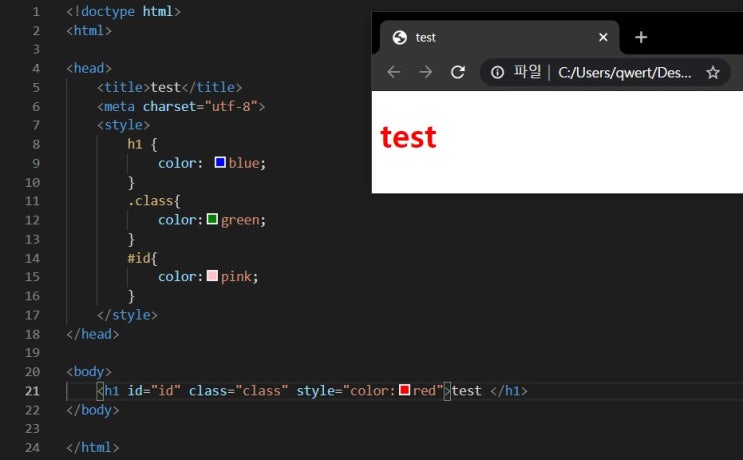Image resolution: width=743 pixels, height=460 pixels.
Task: Click the value pink on line 15
Action: 236,277
